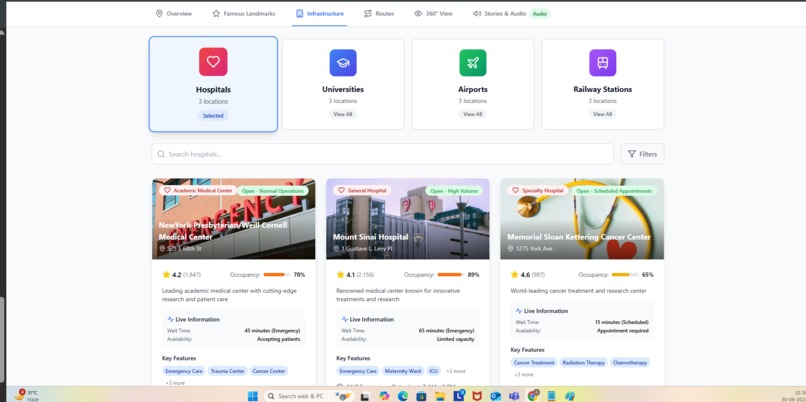Click the Memorial Sloan Kettering stethoscope photo

[x=582, y=218]
